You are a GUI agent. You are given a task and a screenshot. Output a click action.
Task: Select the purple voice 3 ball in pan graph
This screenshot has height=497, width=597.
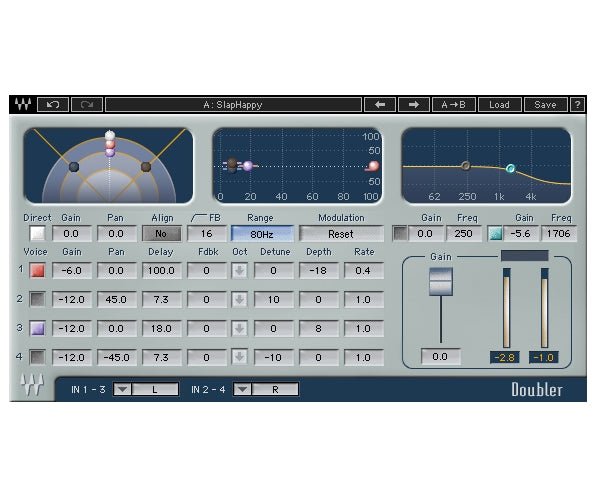110,153
